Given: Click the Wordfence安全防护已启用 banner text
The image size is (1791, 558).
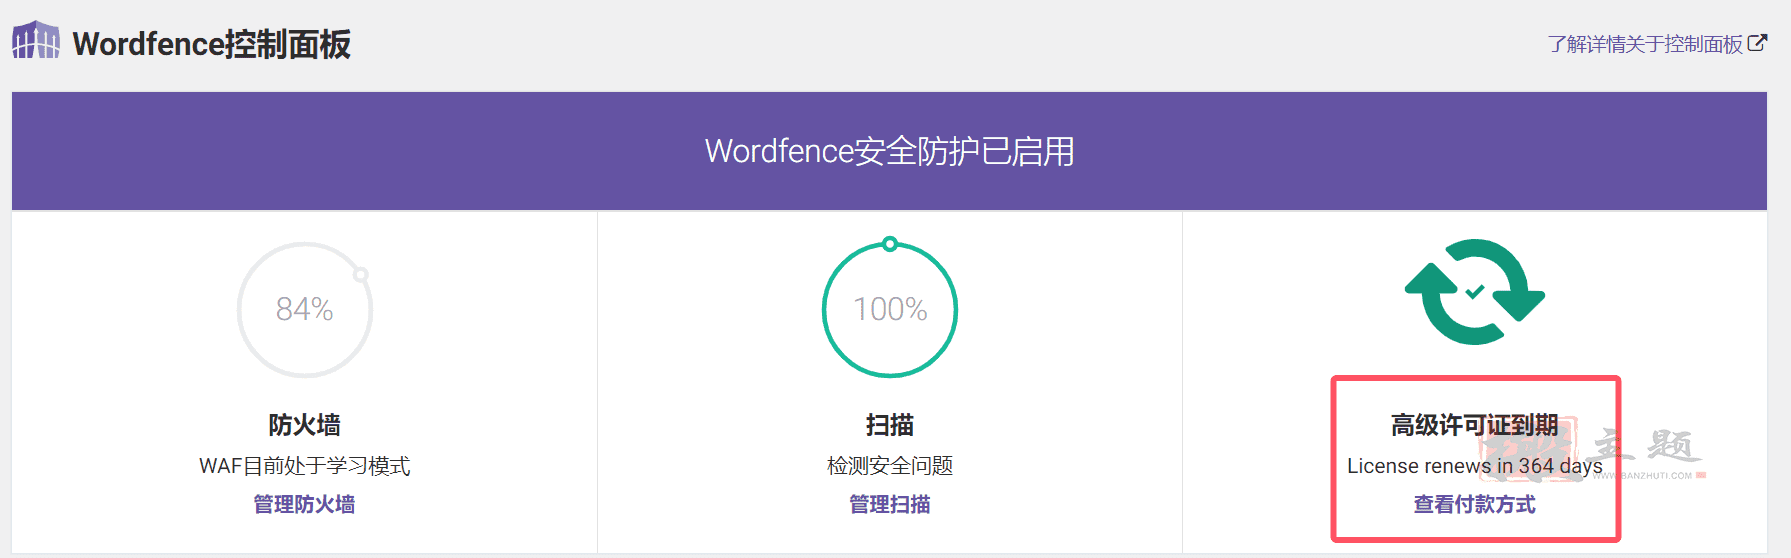Looking at the screenshot, I should tap(890, 151).
